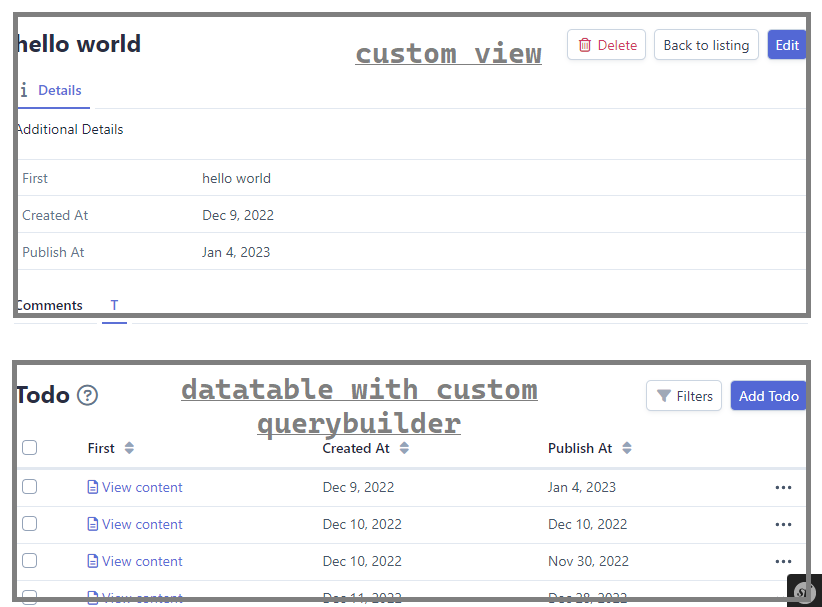
Task: Toggle the select-all checkbox in the table header
Action: click(x=29, y=447)
